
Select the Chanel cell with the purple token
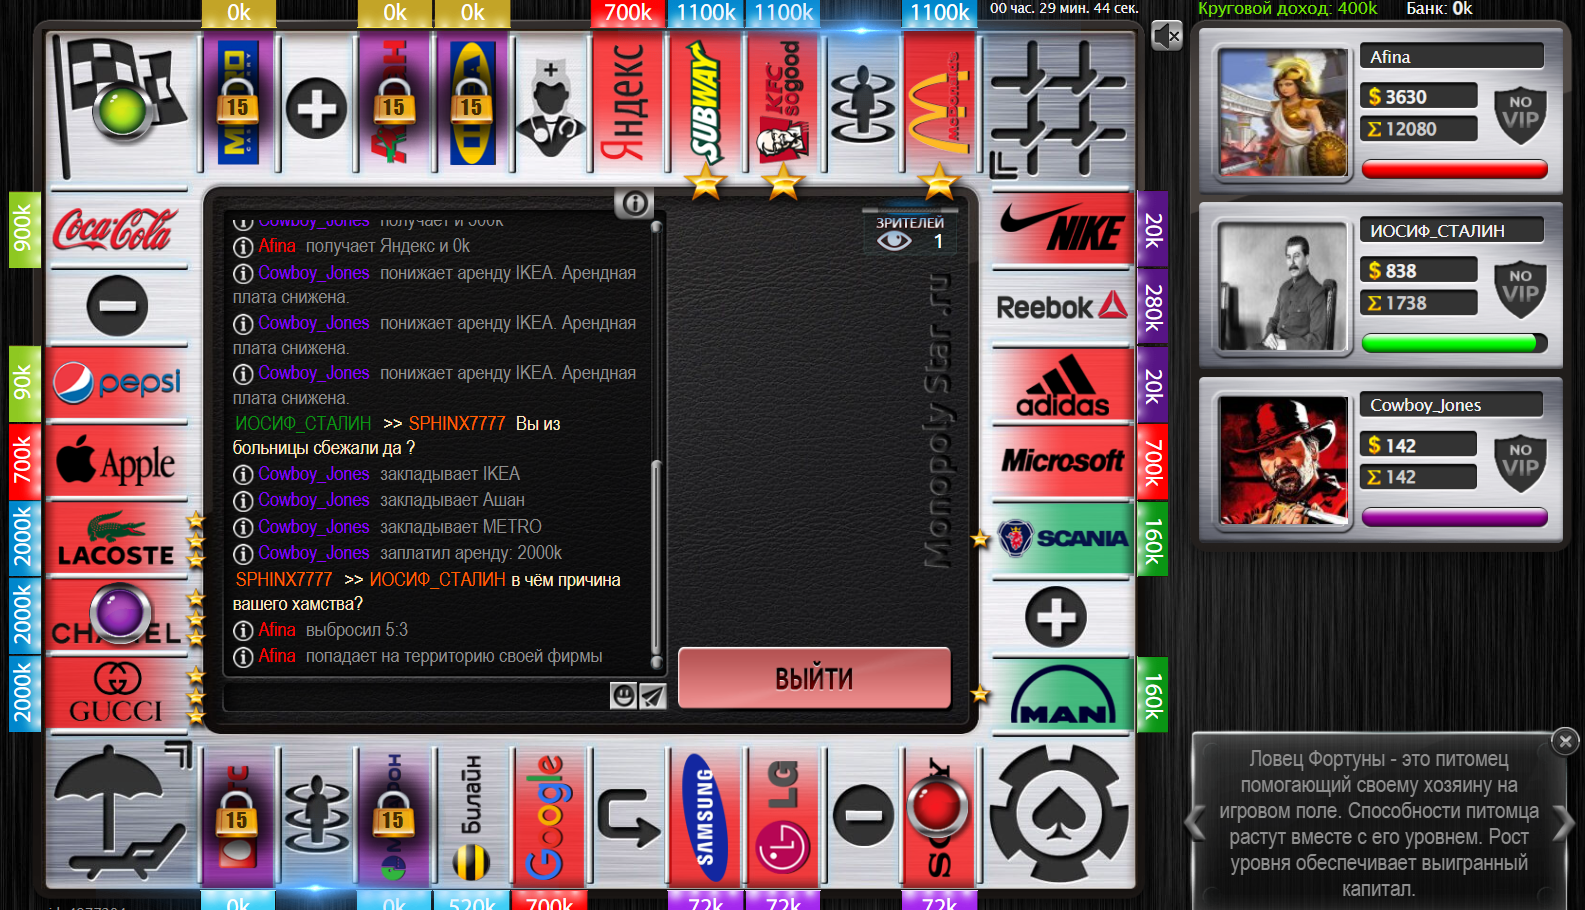116,616
